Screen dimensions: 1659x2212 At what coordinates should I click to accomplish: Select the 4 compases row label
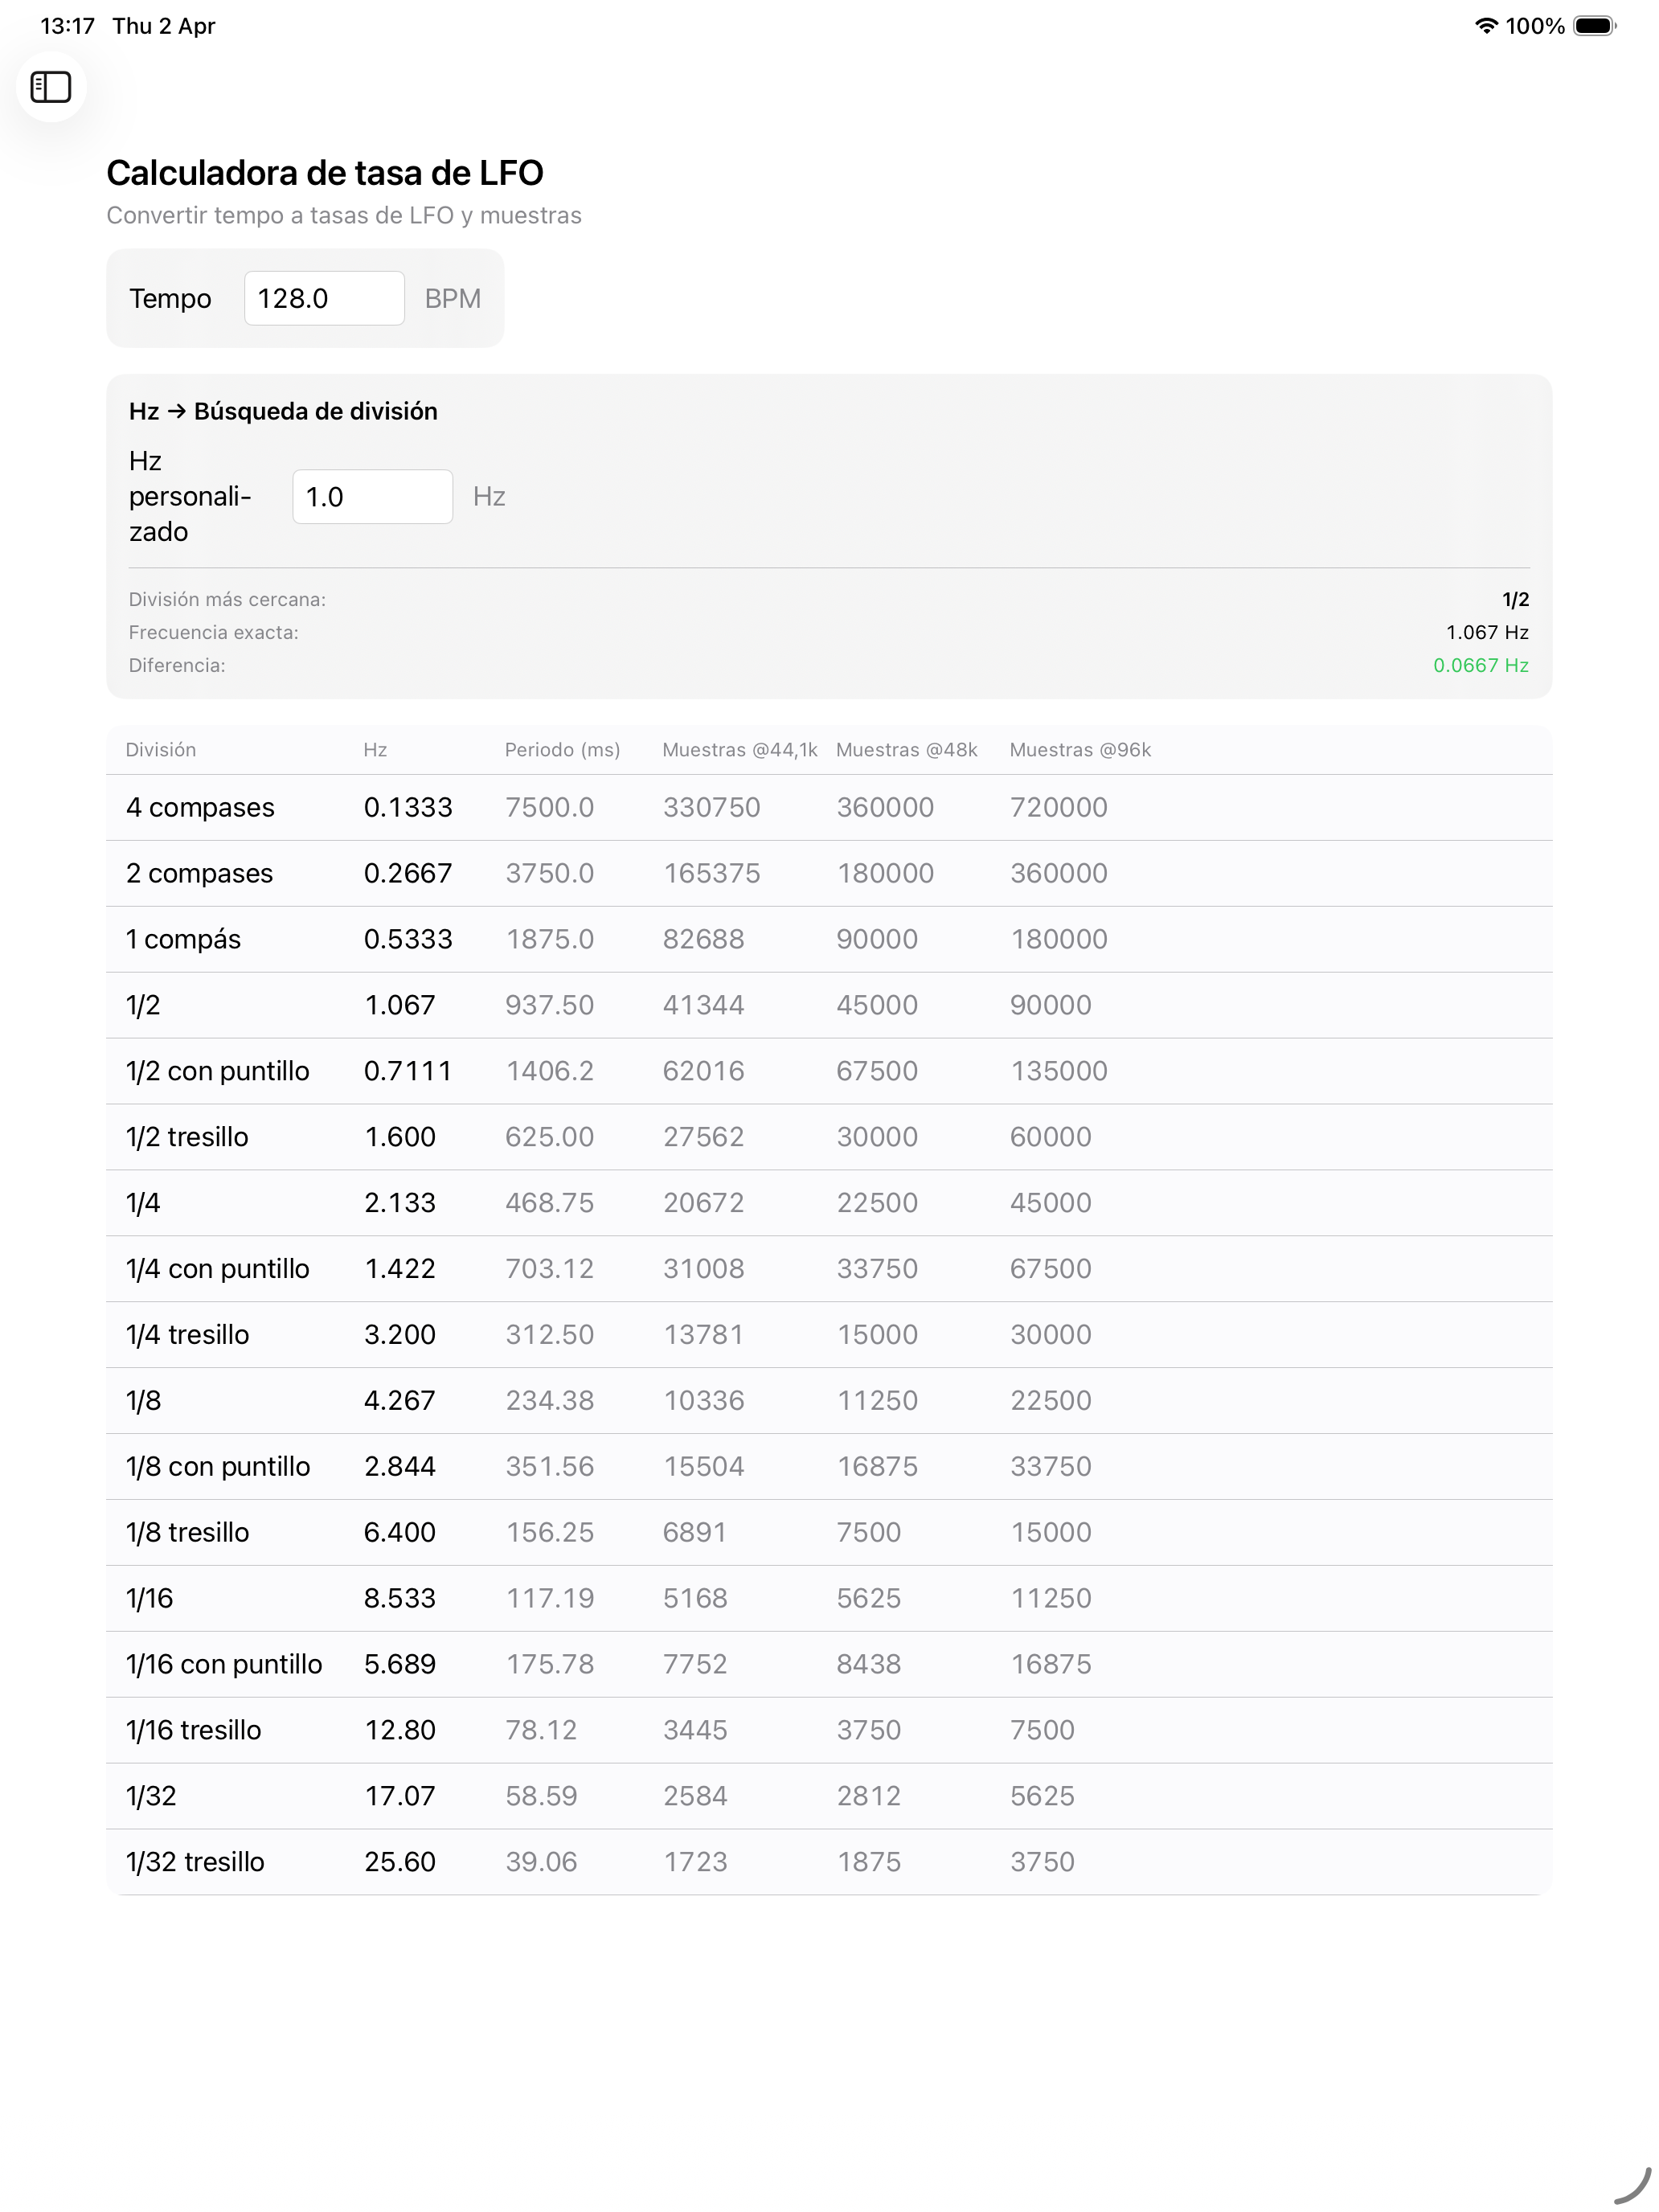click(200, 807)
